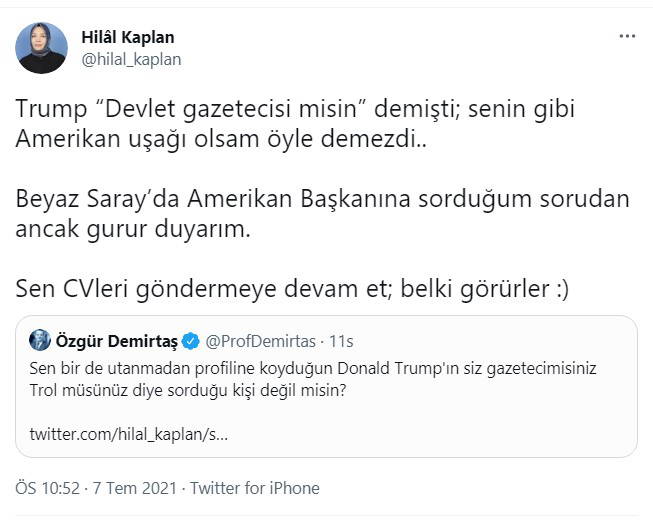
Task: Click the 11s timestamp in quoted tweet
Action: coord(340,341)
